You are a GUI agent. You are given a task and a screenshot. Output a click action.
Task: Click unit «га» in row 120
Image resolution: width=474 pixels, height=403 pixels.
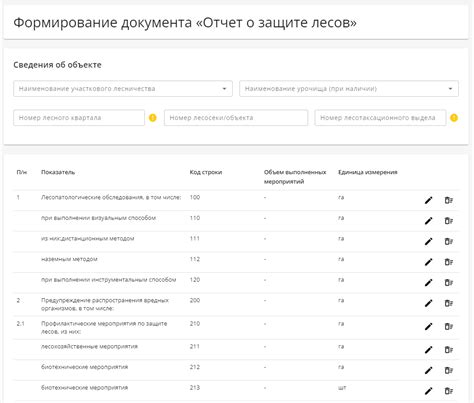[x=341, y=280]
